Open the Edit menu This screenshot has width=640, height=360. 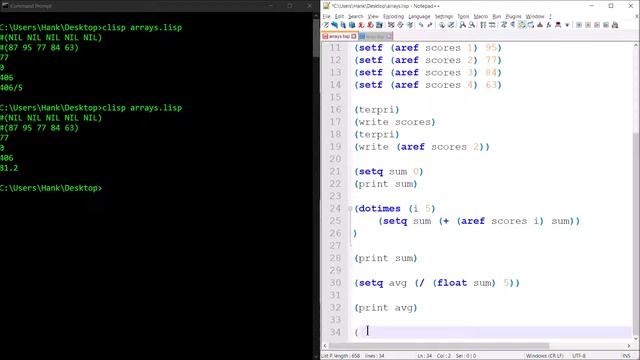(x=339, y=16)
